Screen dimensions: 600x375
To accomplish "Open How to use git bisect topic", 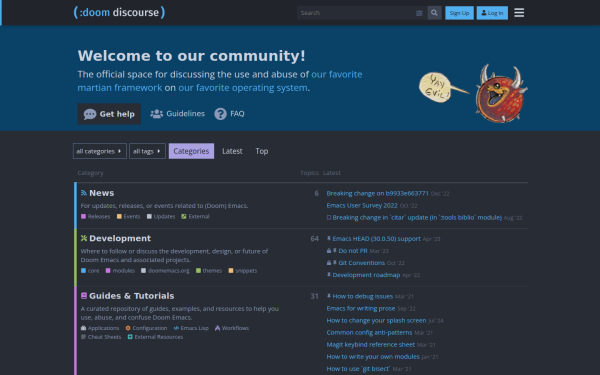I will click(358, 369).
